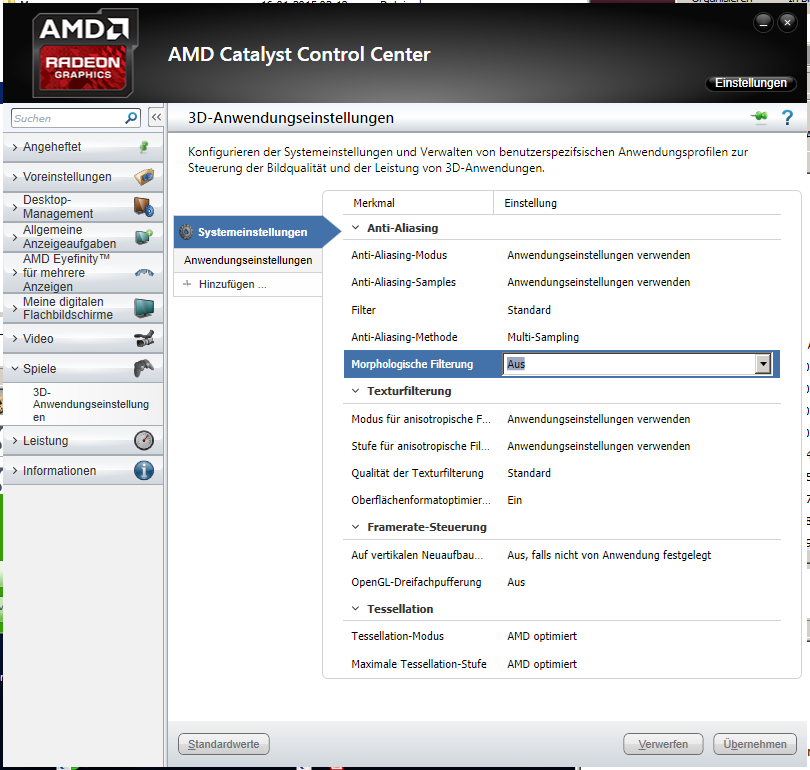Viewport: 810px width, 770px height.
Task: Close the Catalyst Control Center window
Action: click(x=787, y=23)
